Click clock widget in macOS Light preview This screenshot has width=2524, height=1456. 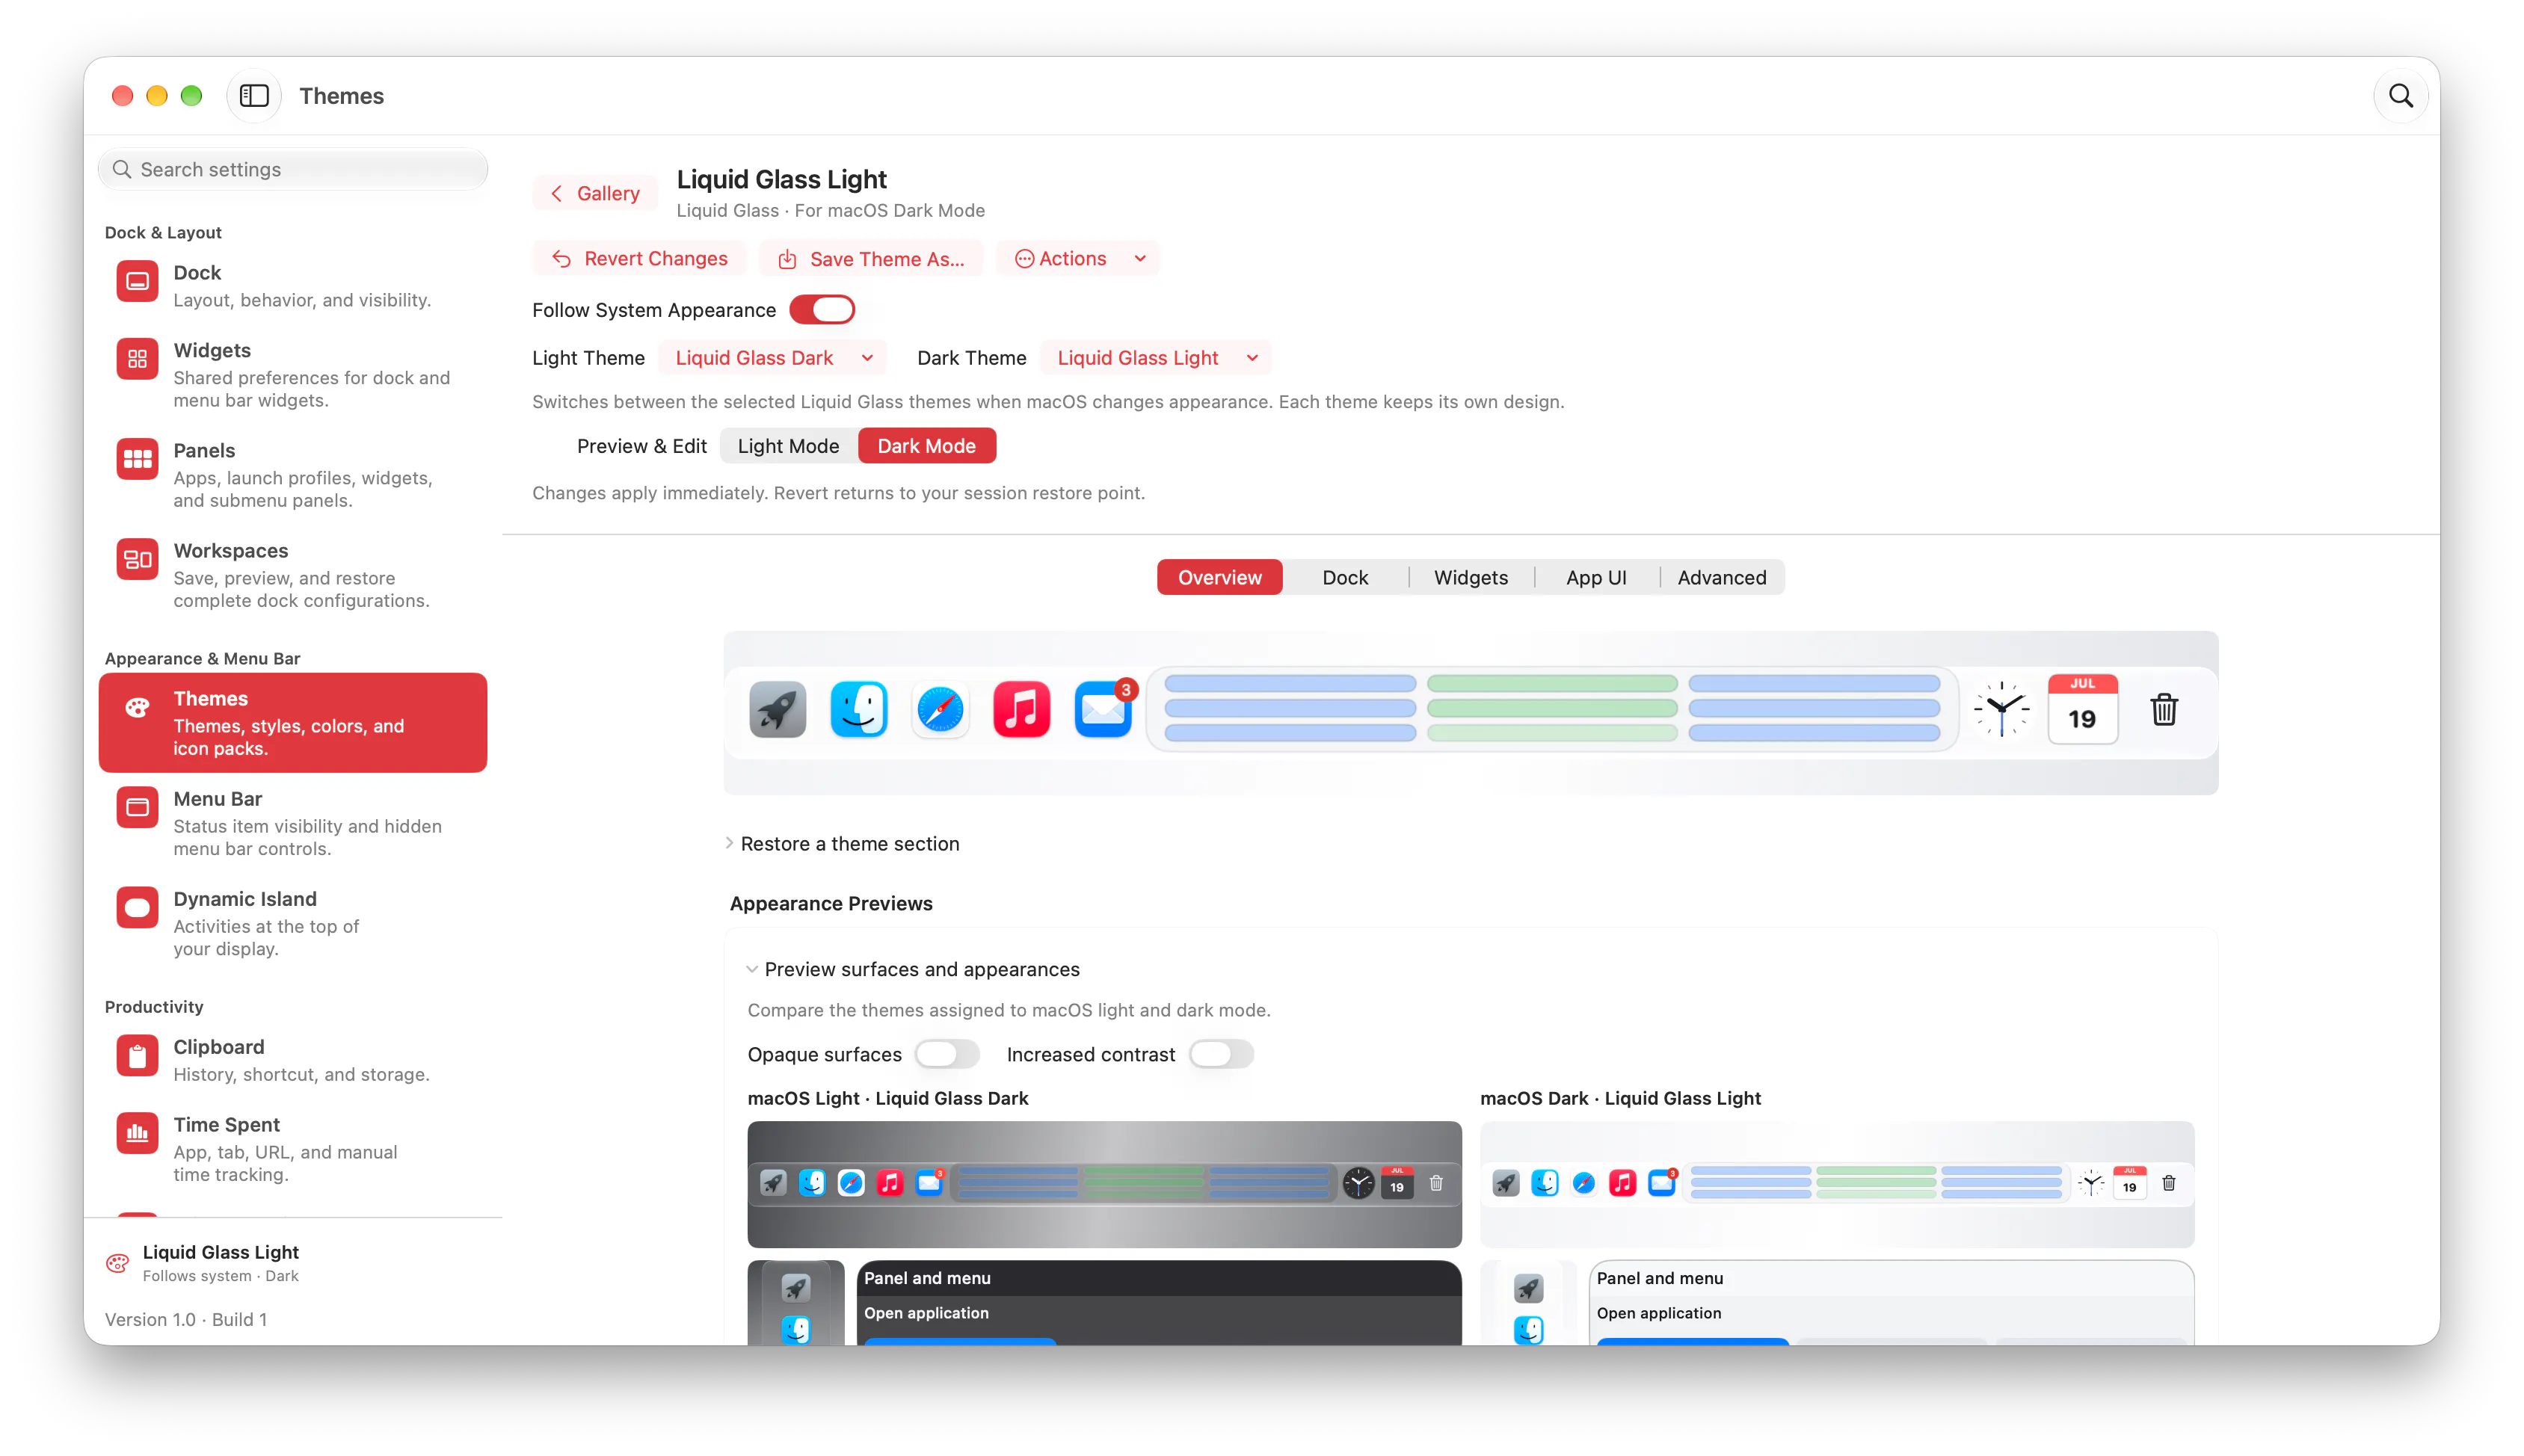tap(1358, 1184)
